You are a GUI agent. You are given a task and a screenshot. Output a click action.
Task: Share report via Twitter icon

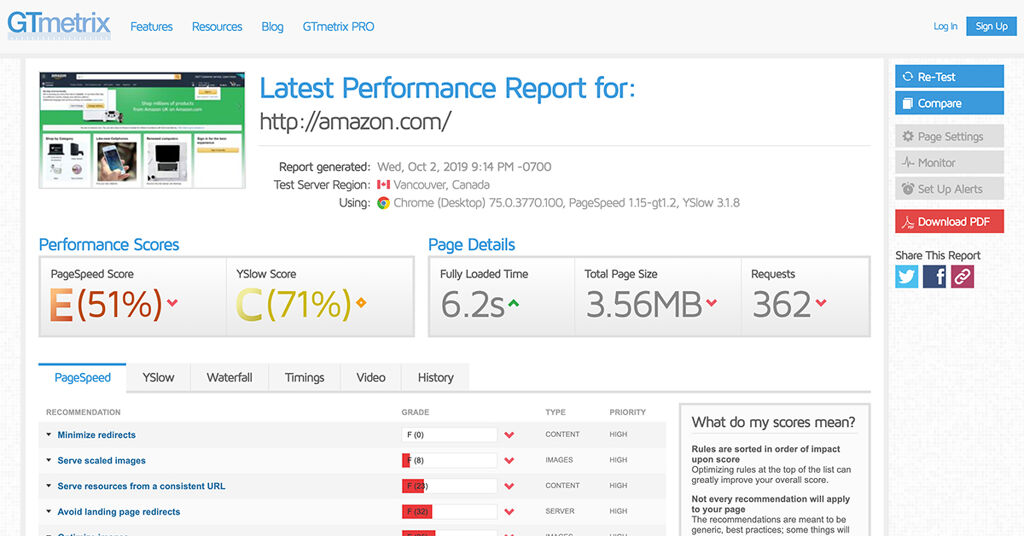(906, 277)
